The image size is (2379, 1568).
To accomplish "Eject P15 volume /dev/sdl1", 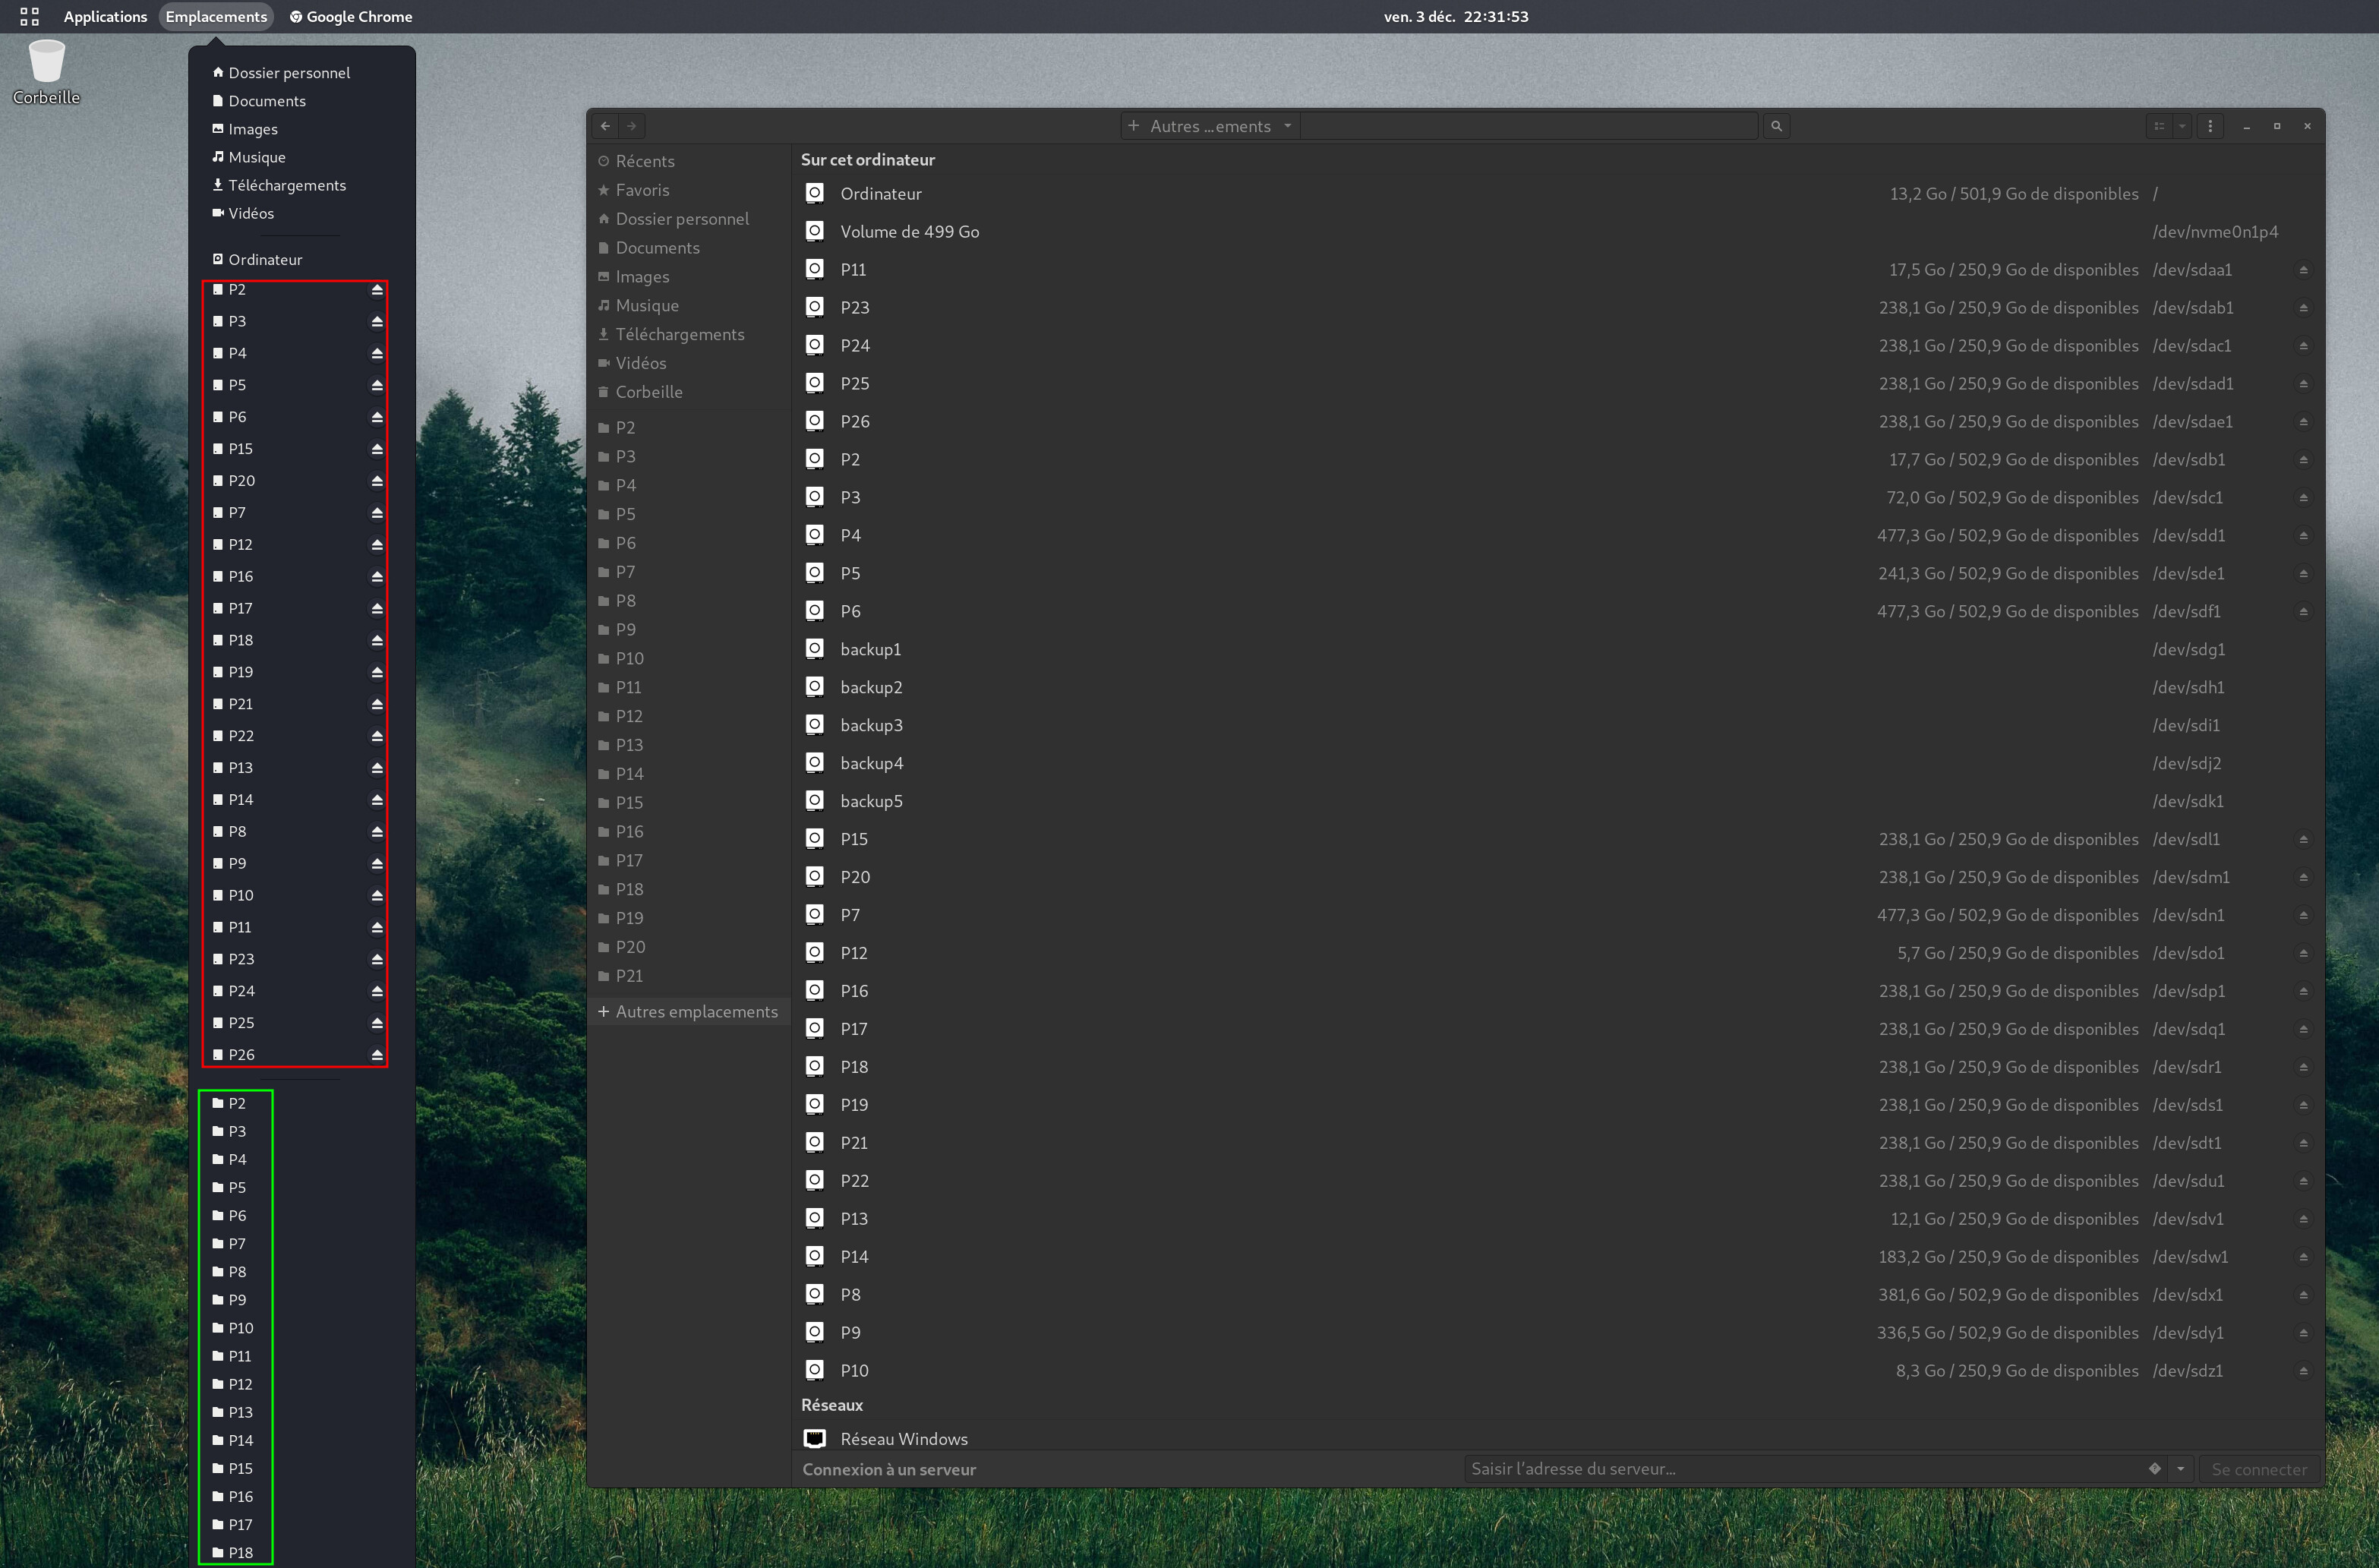I will [2303, 840].
